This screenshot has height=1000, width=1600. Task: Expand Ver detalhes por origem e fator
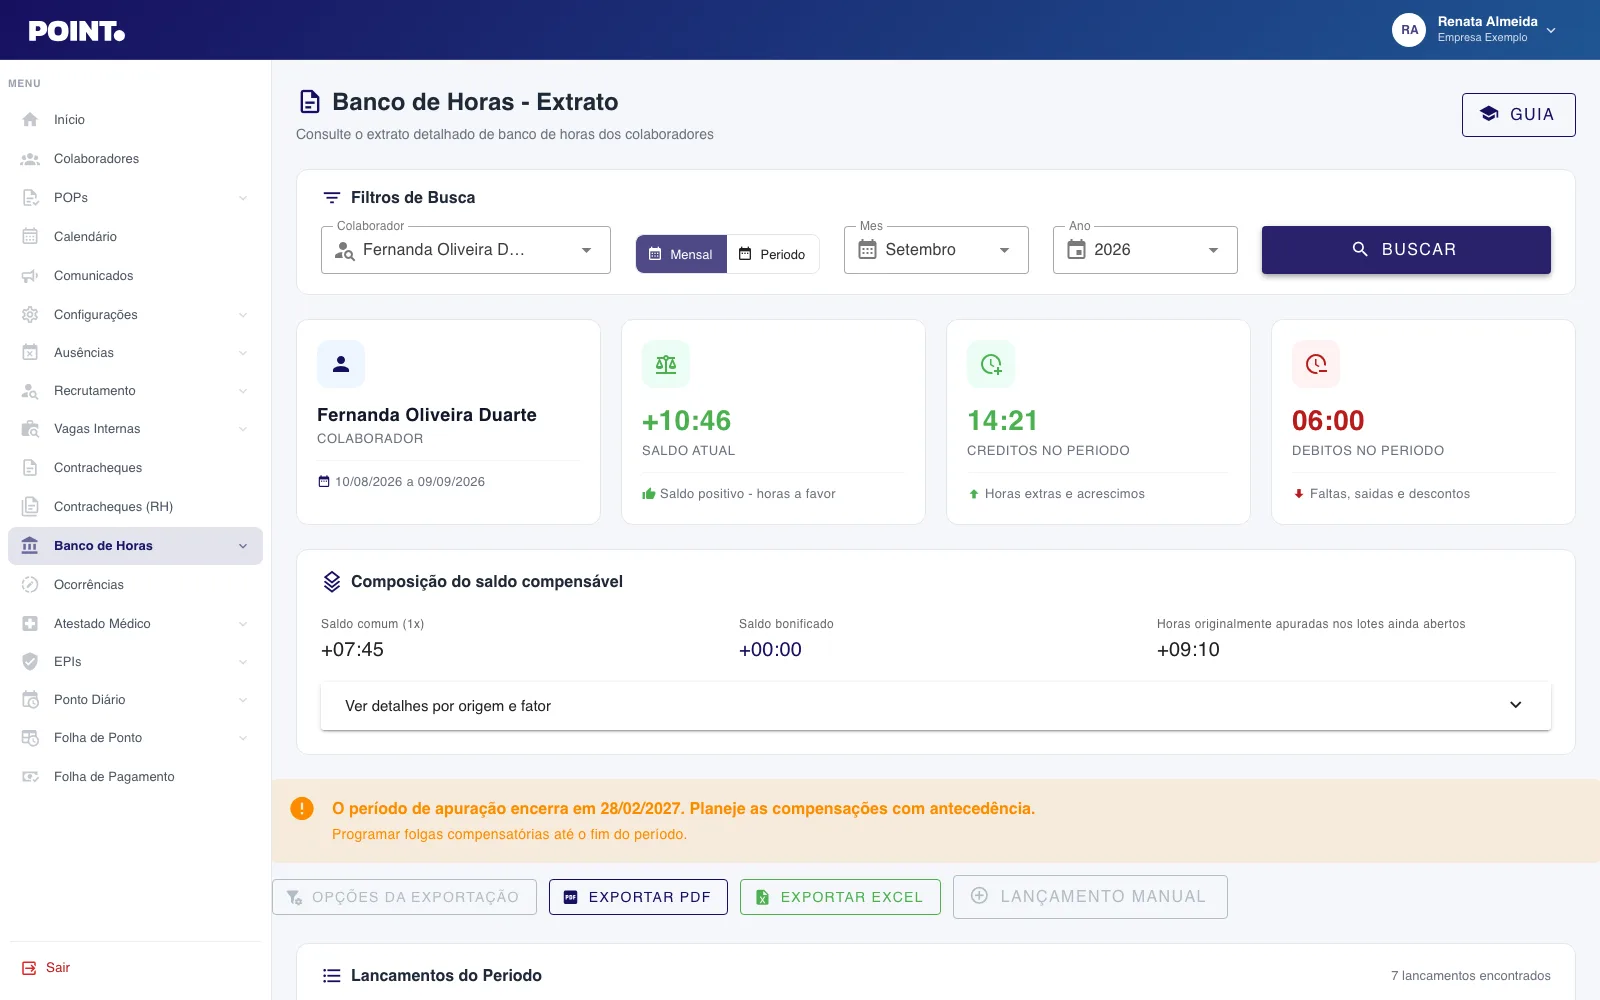[x=936, y=706]
